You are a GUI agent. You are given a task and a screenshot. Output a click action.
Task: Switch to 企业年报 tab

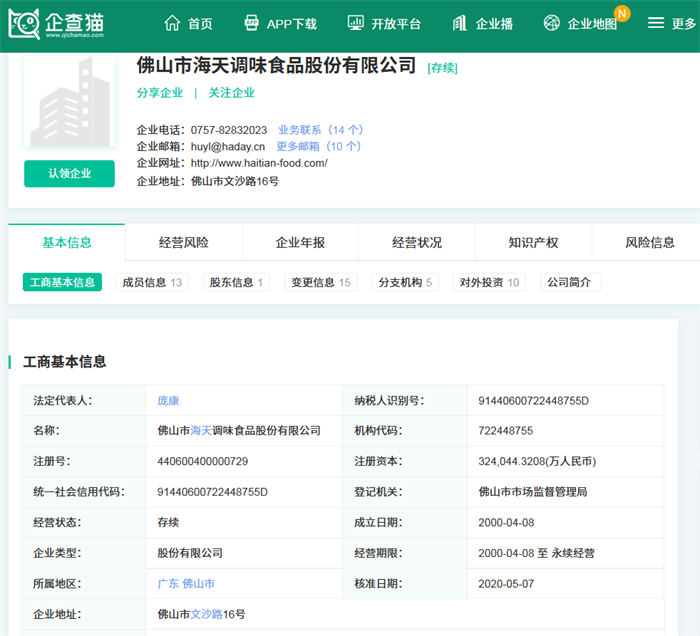tap(300, 242)
